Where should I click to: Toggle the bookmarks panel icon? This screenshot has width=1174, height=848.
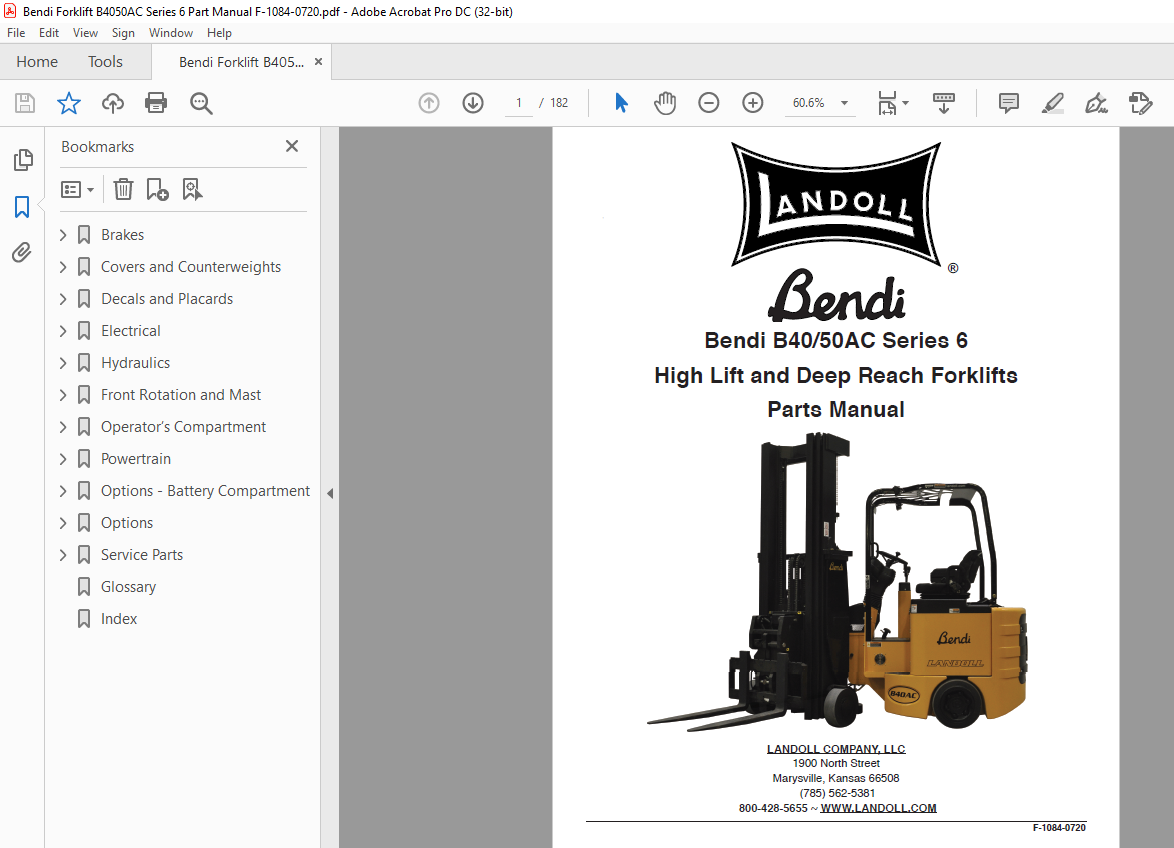coord(22,207)
